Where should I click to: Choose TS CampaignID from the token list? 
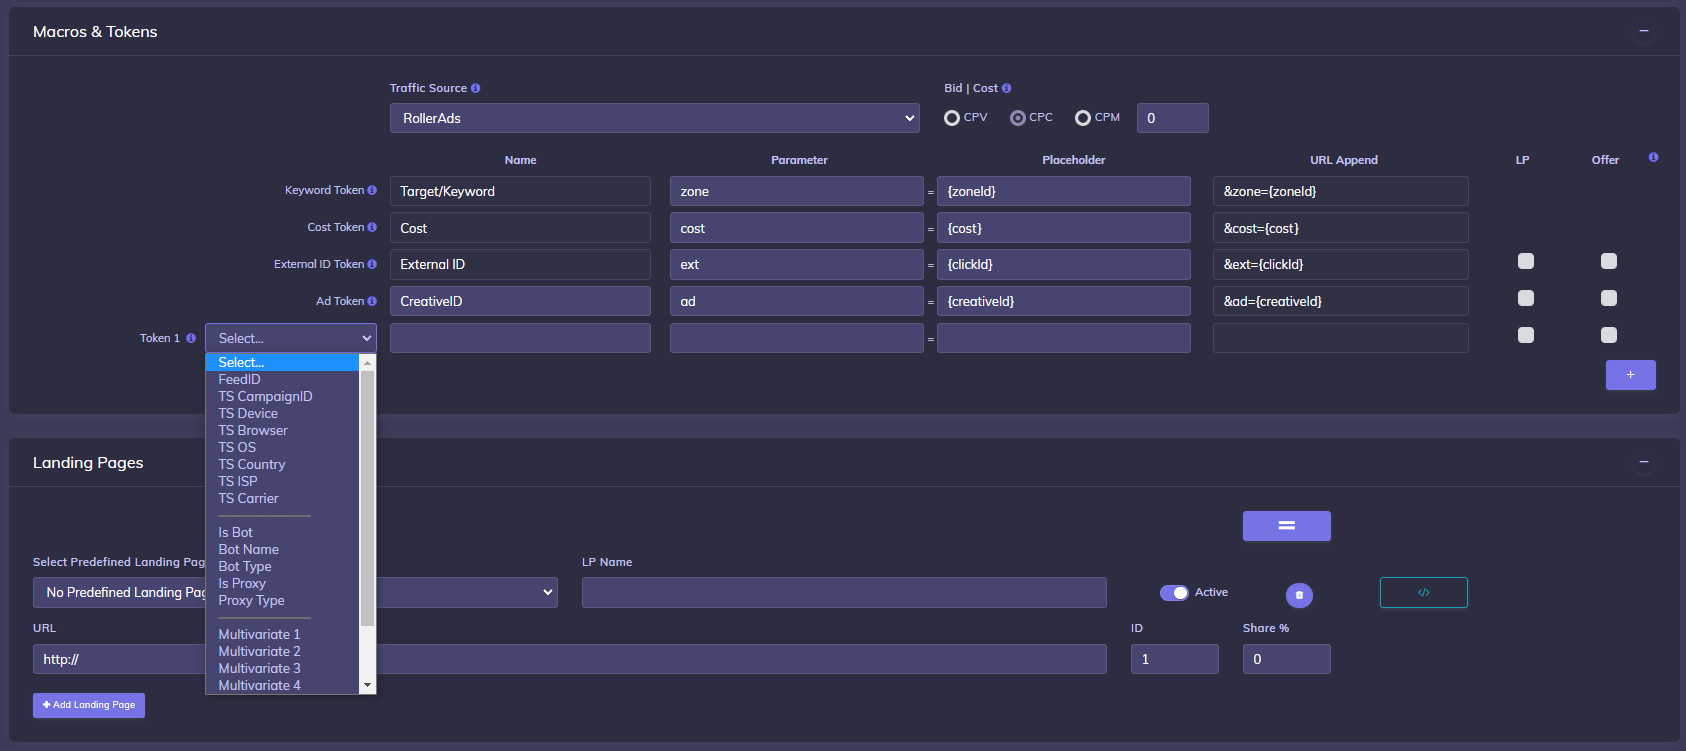coord(282,397)
